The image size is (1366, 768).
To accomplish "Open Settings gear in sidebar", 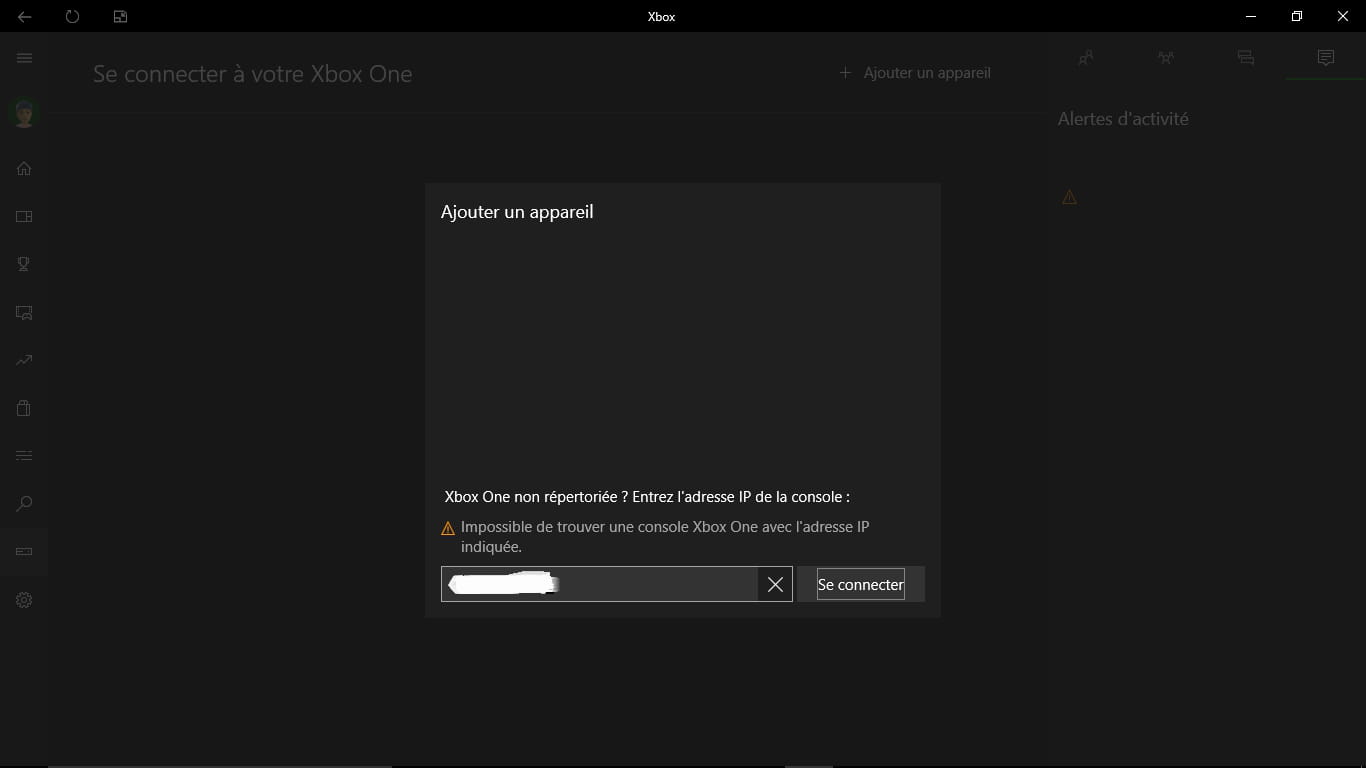I will pos(24,600).
